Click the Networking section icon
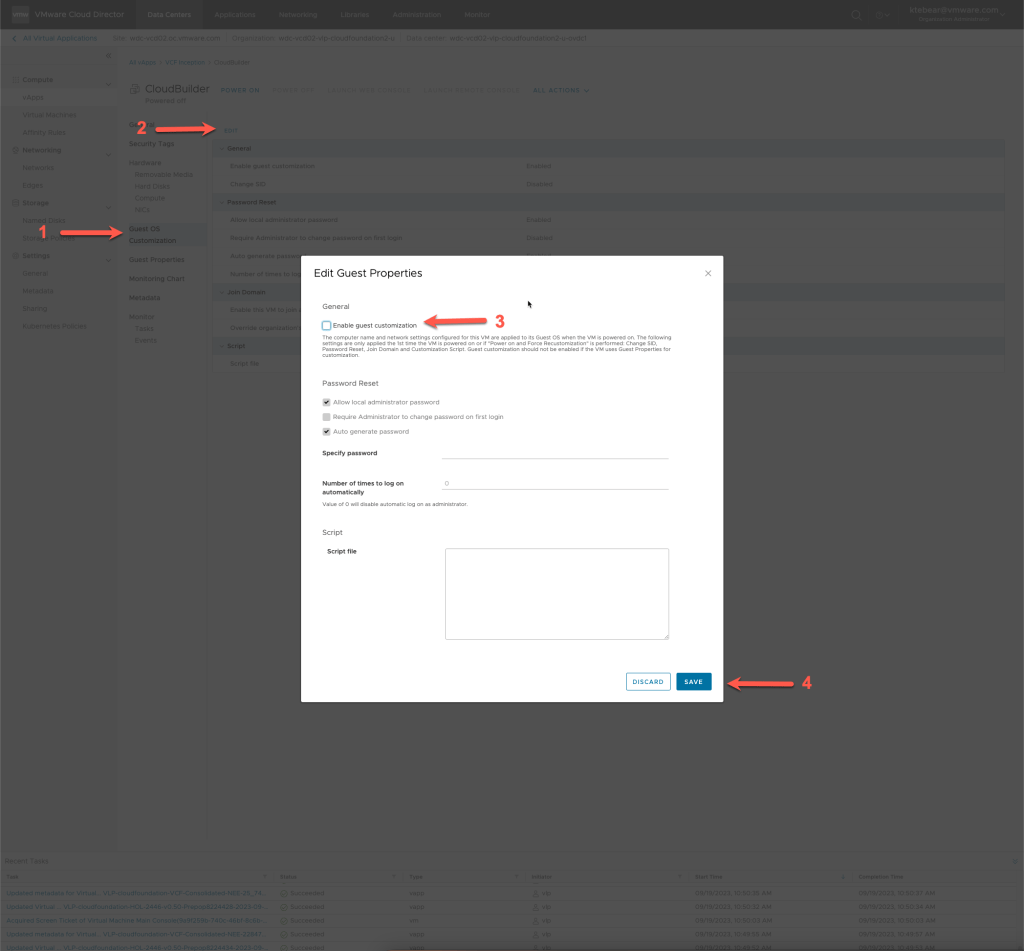1024x951 pixels. [15, 150]
